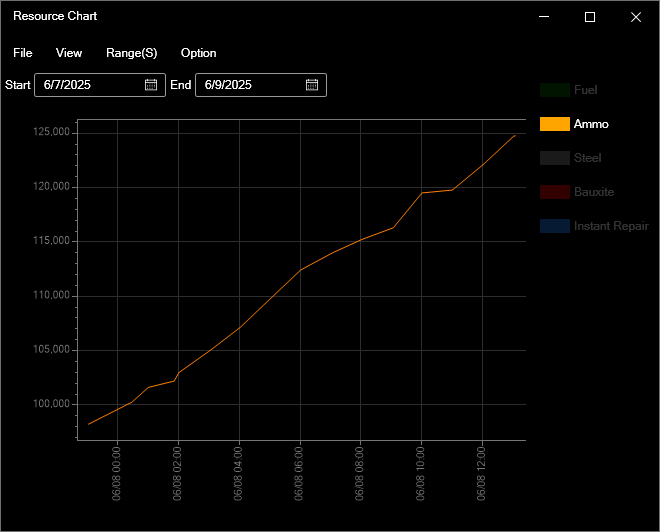Toggle the Steel series color swatch
This screenshot has height=532, width=660.
click(x=555, y=158)
